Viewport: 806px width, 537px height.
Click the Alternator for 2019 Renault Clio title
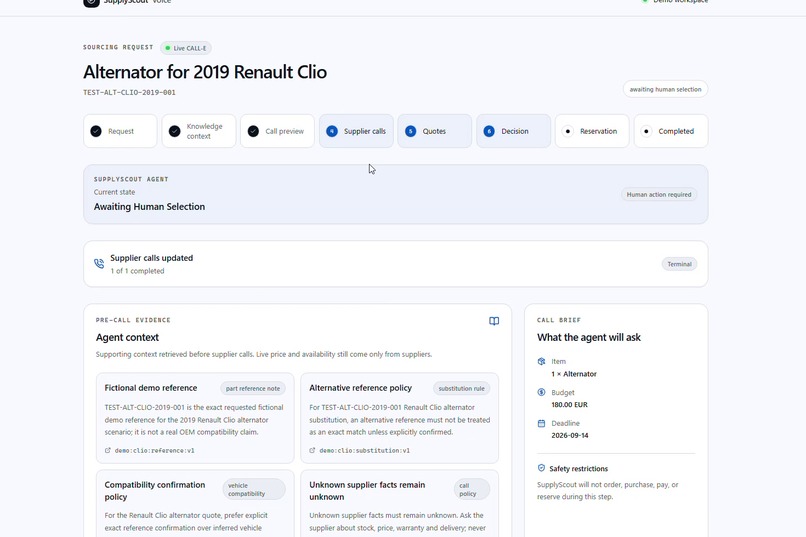coord(205,72)
